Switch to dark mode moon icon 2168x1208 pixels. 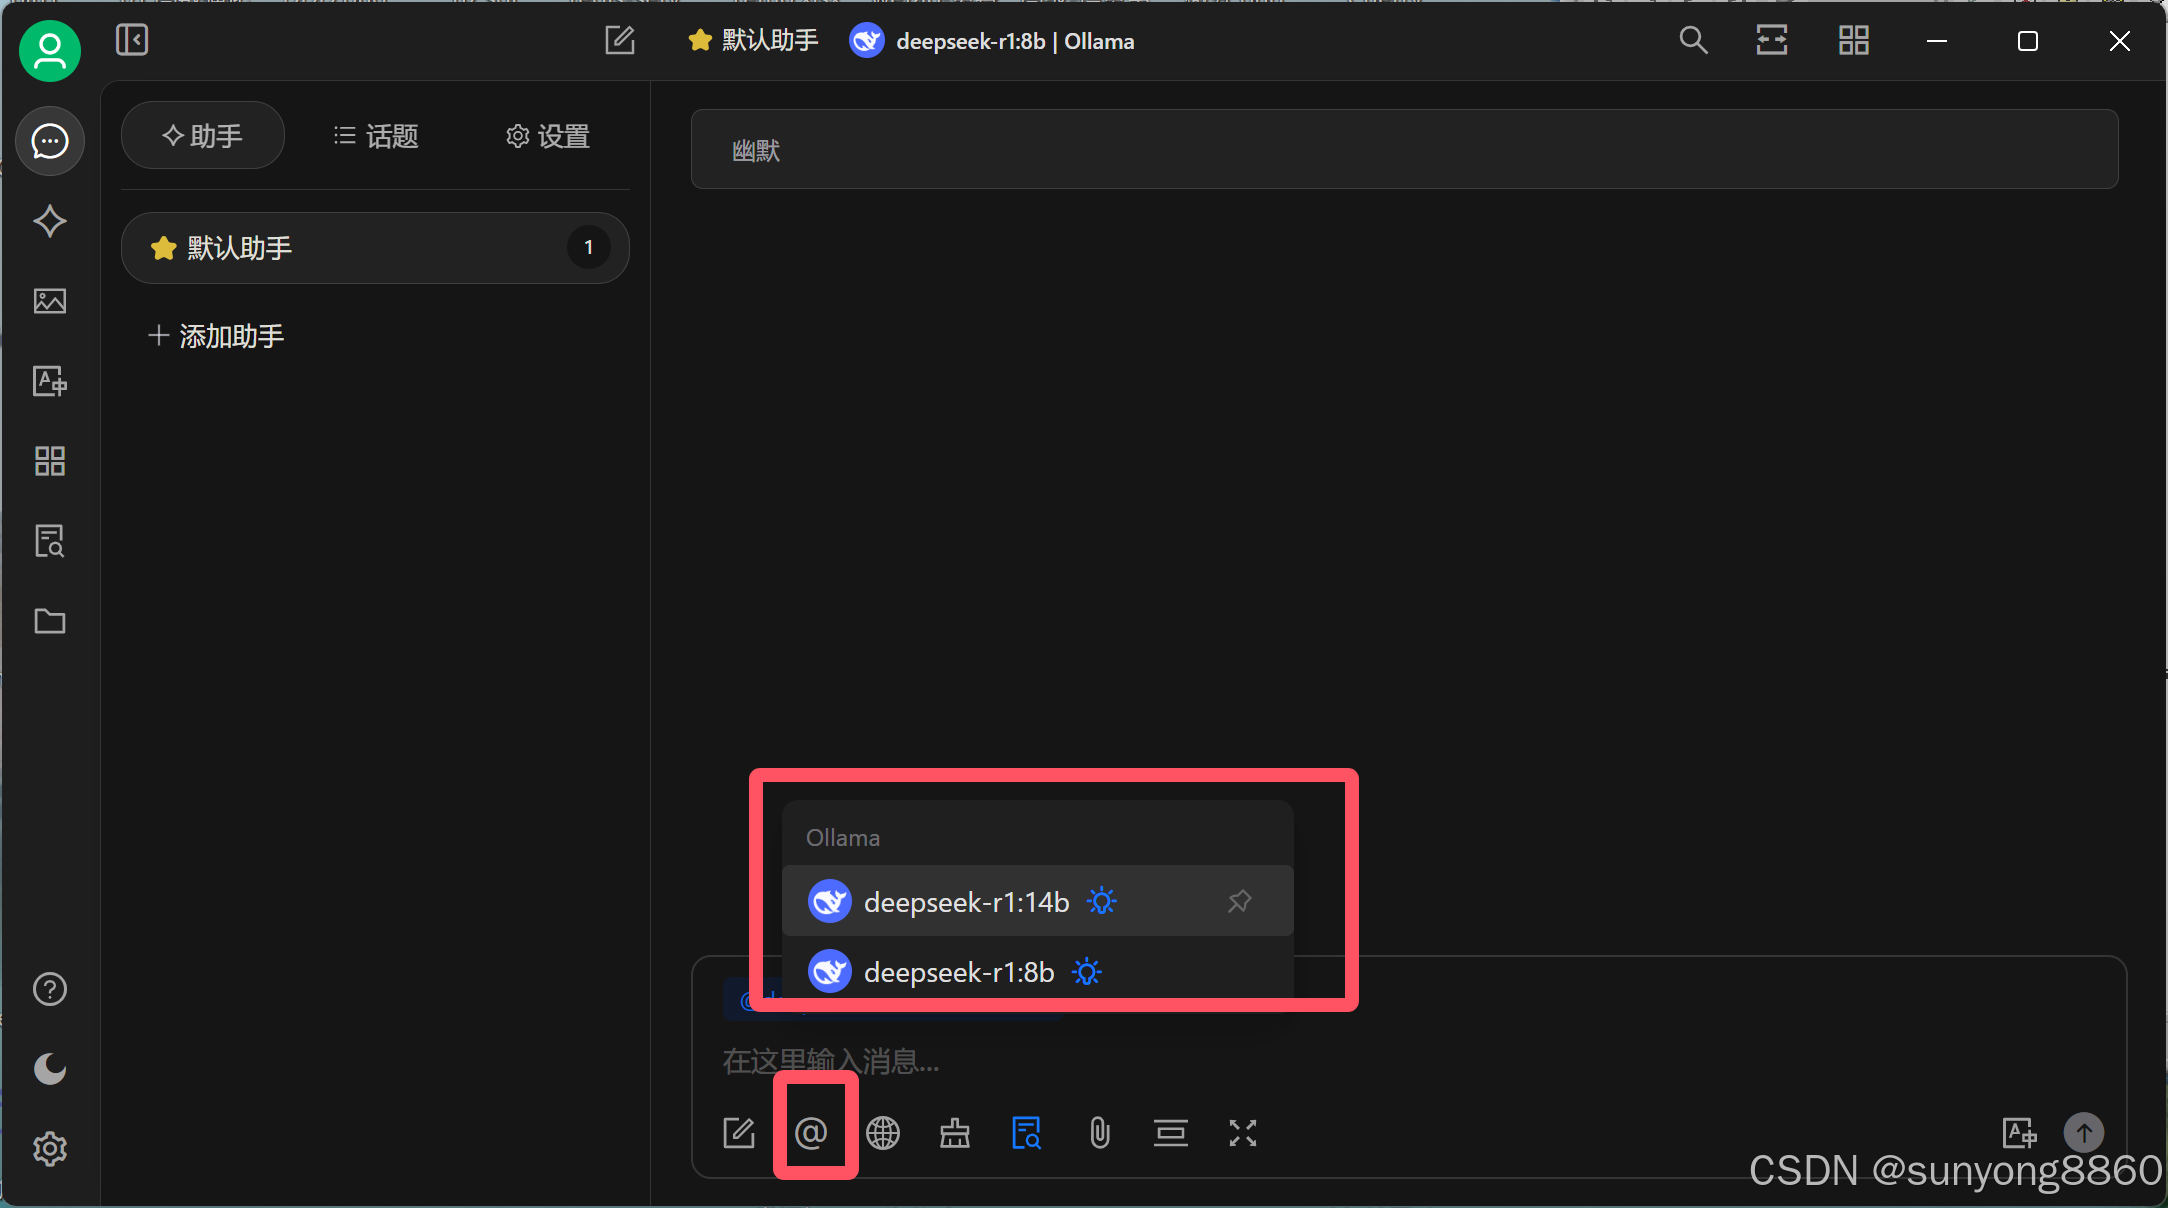point(50,1069)
